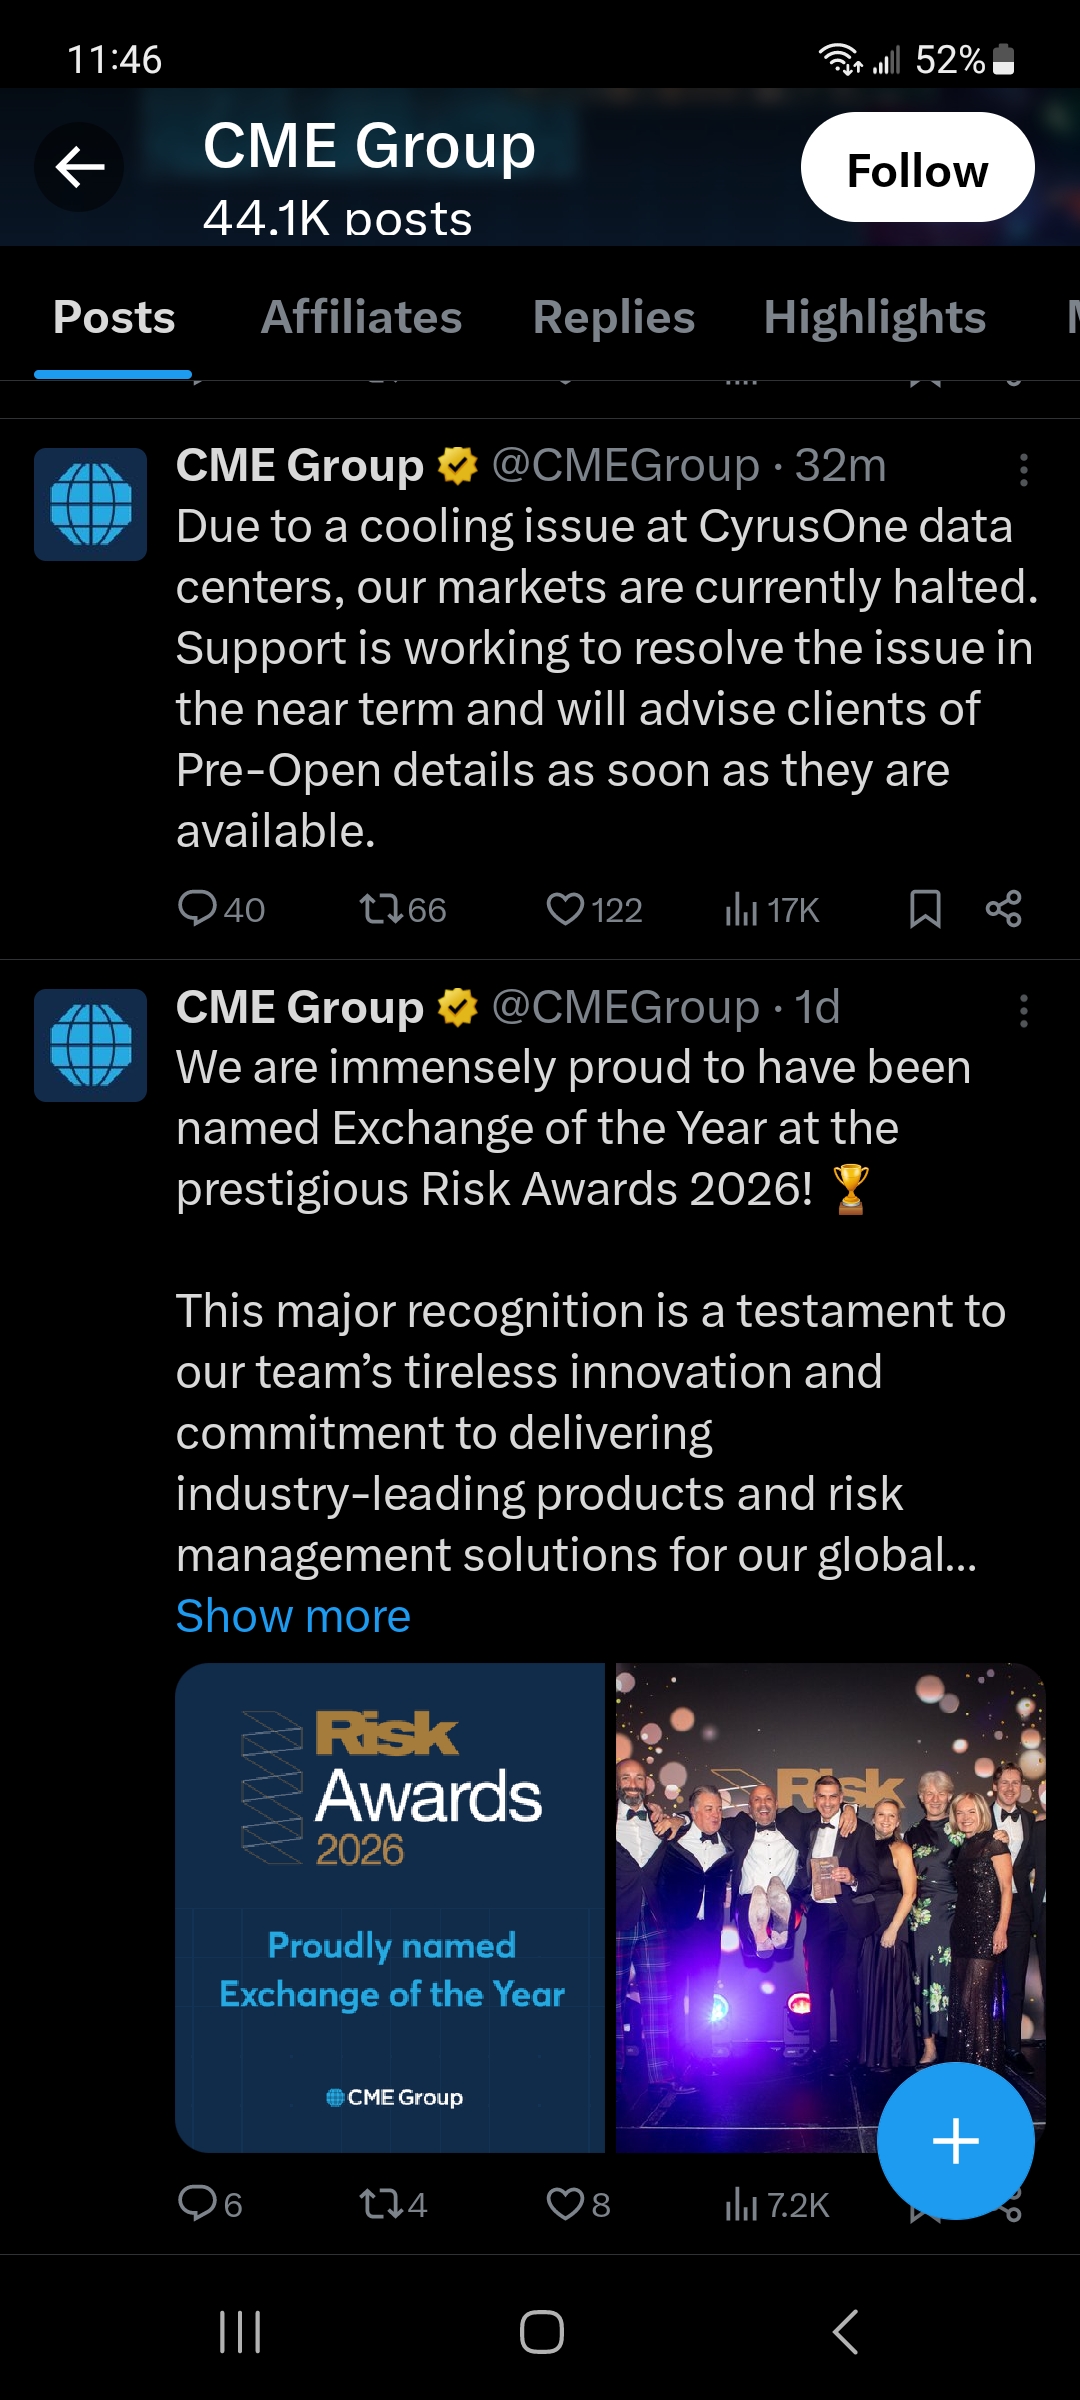Like the markets halted post
The width and height of the screenshot is (1080, 2400).
coord(565,909)
